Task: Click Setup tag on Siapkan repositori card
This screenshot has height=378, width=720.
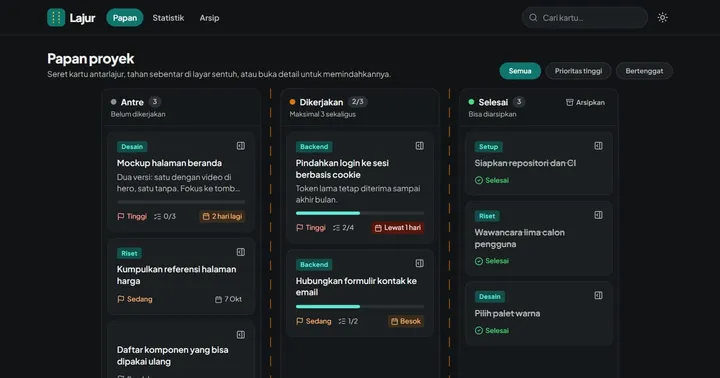Action: [489, 147]
